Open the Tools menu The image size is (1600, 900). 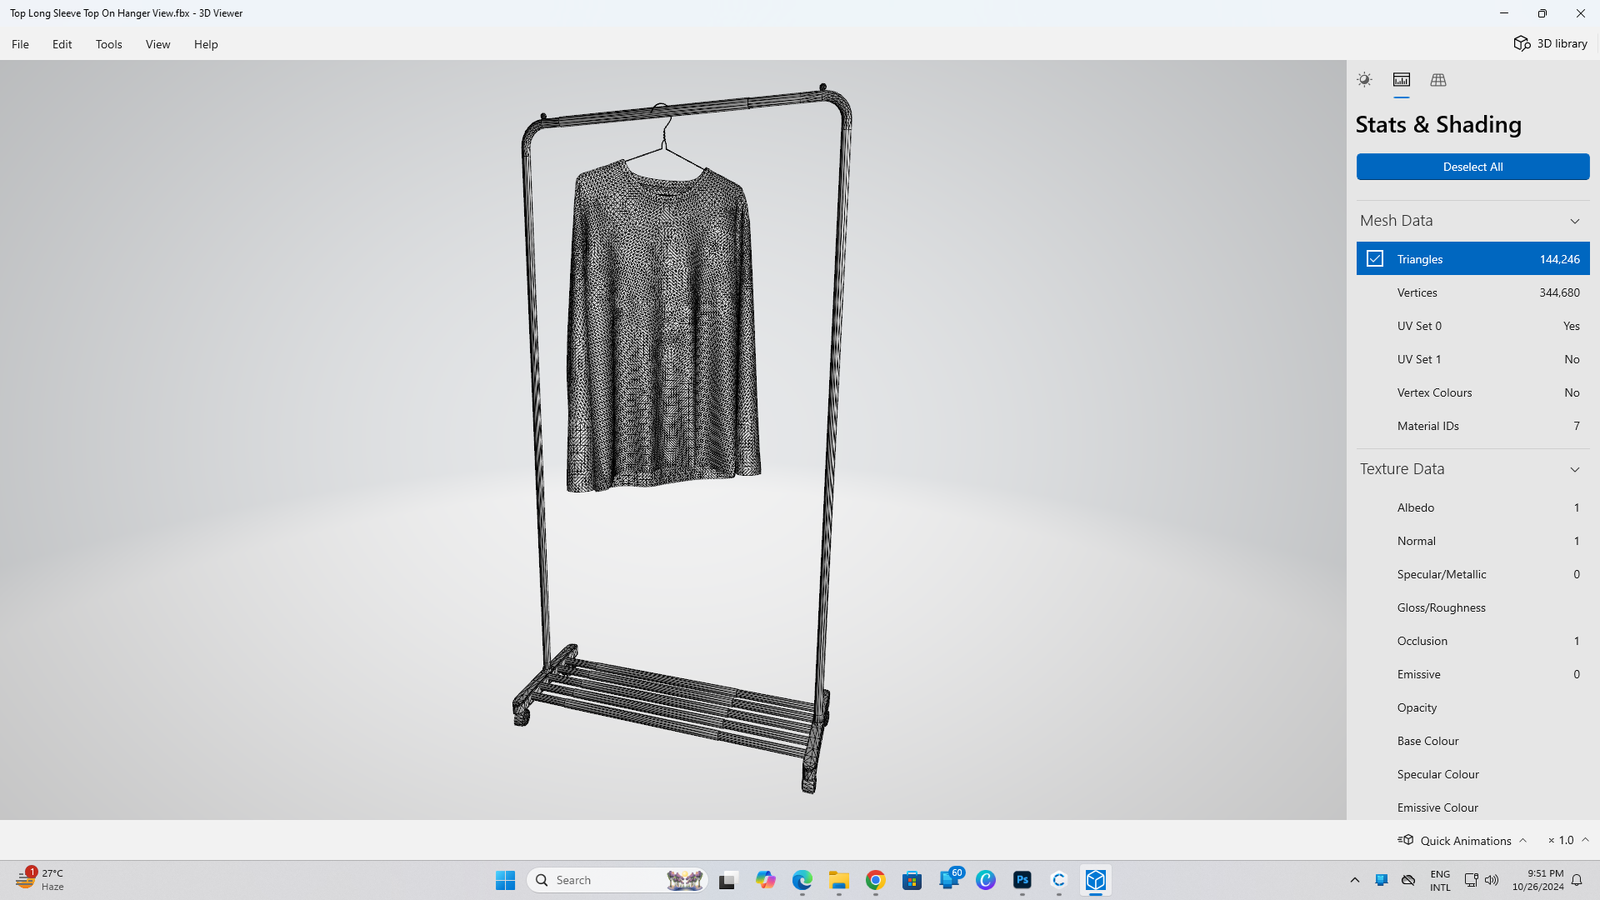point(109,44)
